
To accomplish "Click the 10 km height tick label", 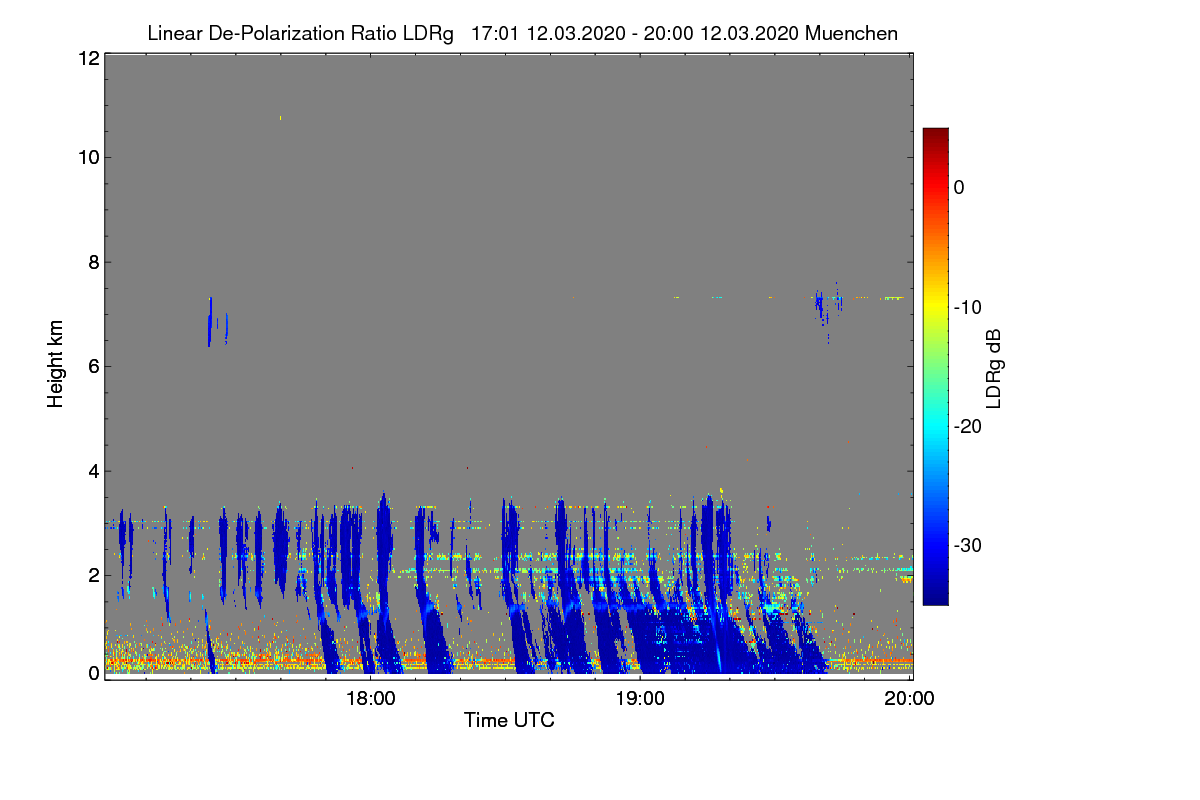I will coord(87,158).
